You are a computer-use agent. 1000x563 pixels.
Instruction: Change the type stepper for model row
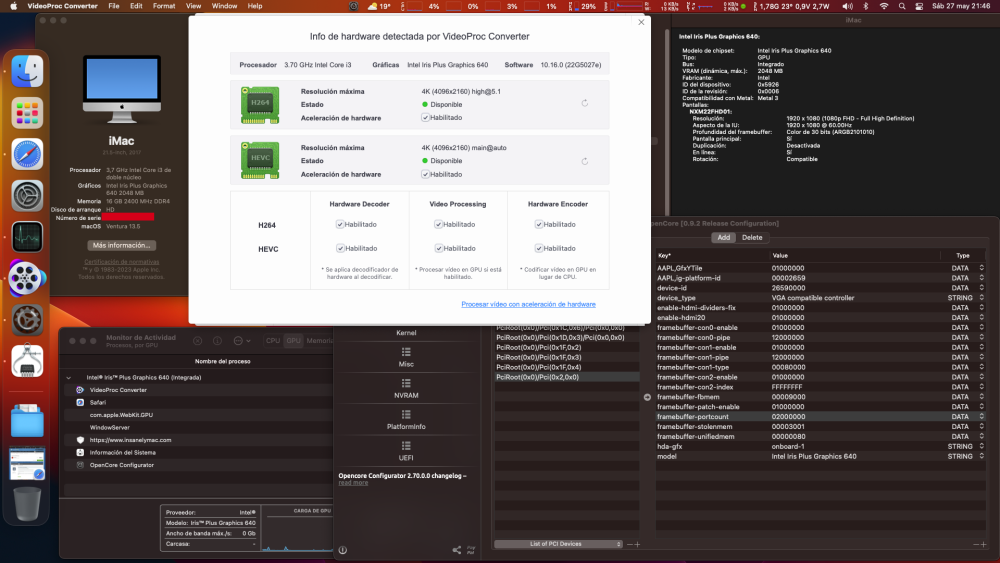pyautogui.click(x=982, y=457)
